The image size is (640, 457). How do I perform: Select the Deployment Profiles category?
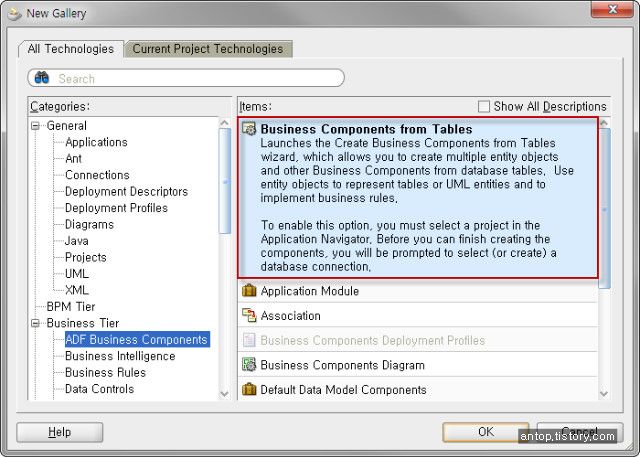[116, 208]
